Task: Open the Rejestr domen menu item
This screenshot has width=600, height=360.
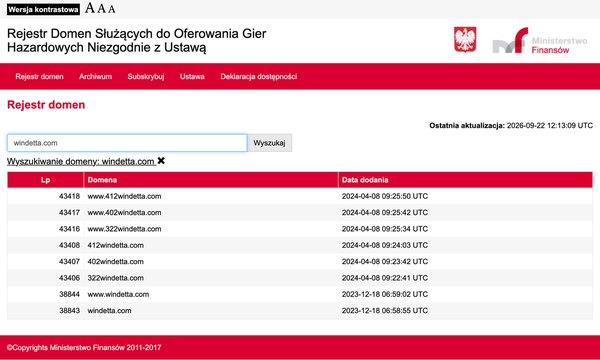Action: click(x=39, y=77)
